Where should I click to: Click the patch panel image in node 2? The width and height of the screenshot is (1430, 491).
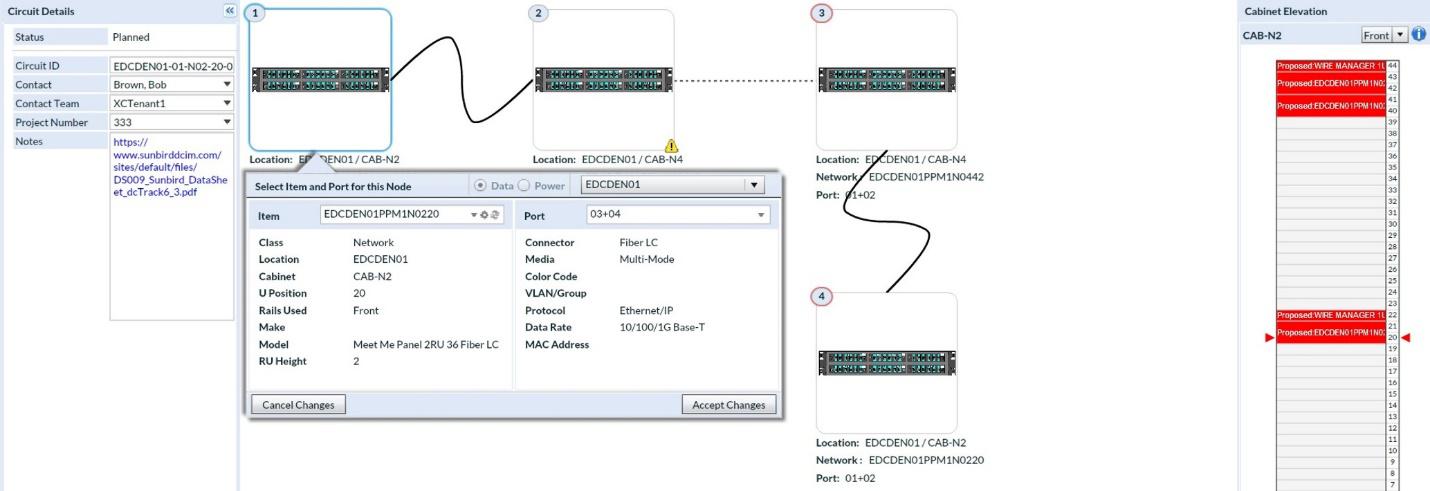(x=603, y=80)
